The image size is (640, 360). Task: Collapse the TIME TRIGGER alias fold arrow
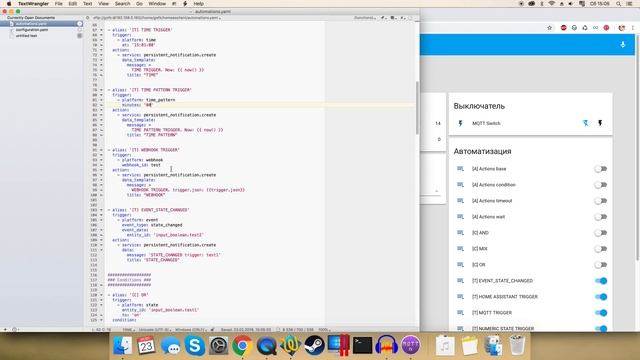tap(101, 30)
